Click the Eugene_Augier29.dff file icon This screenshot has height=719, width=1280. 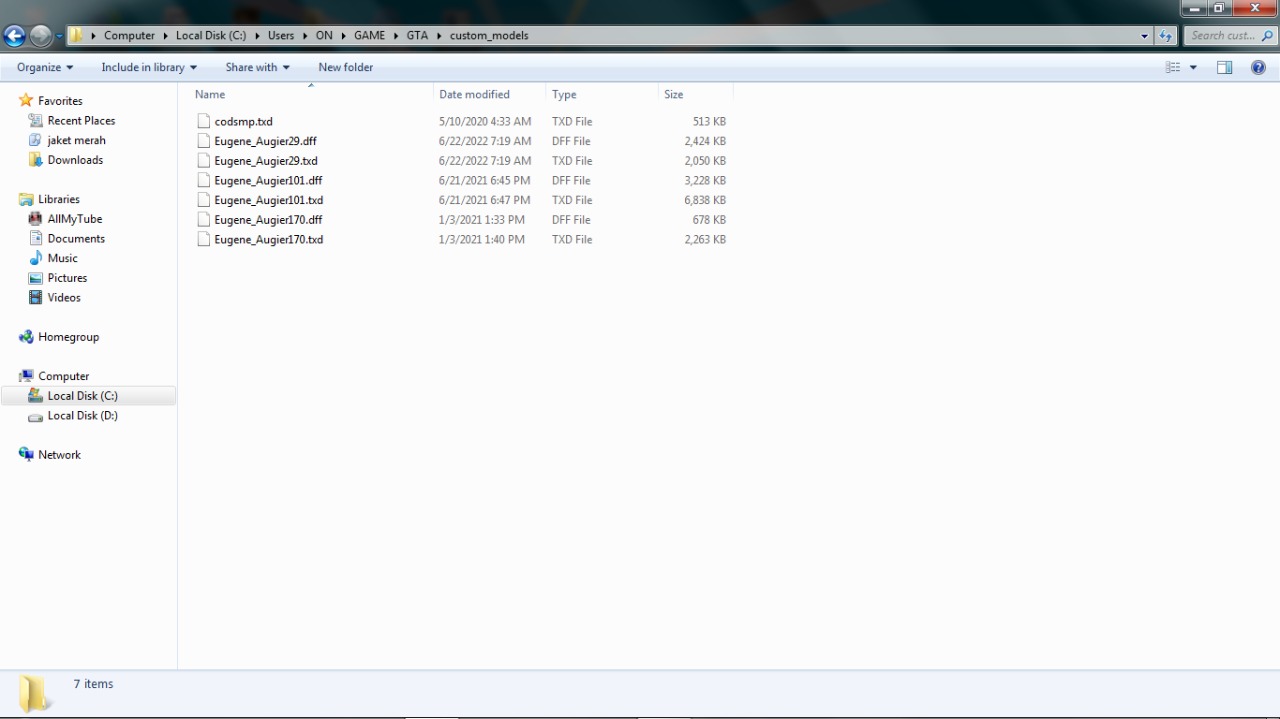(x=204, y=141)
